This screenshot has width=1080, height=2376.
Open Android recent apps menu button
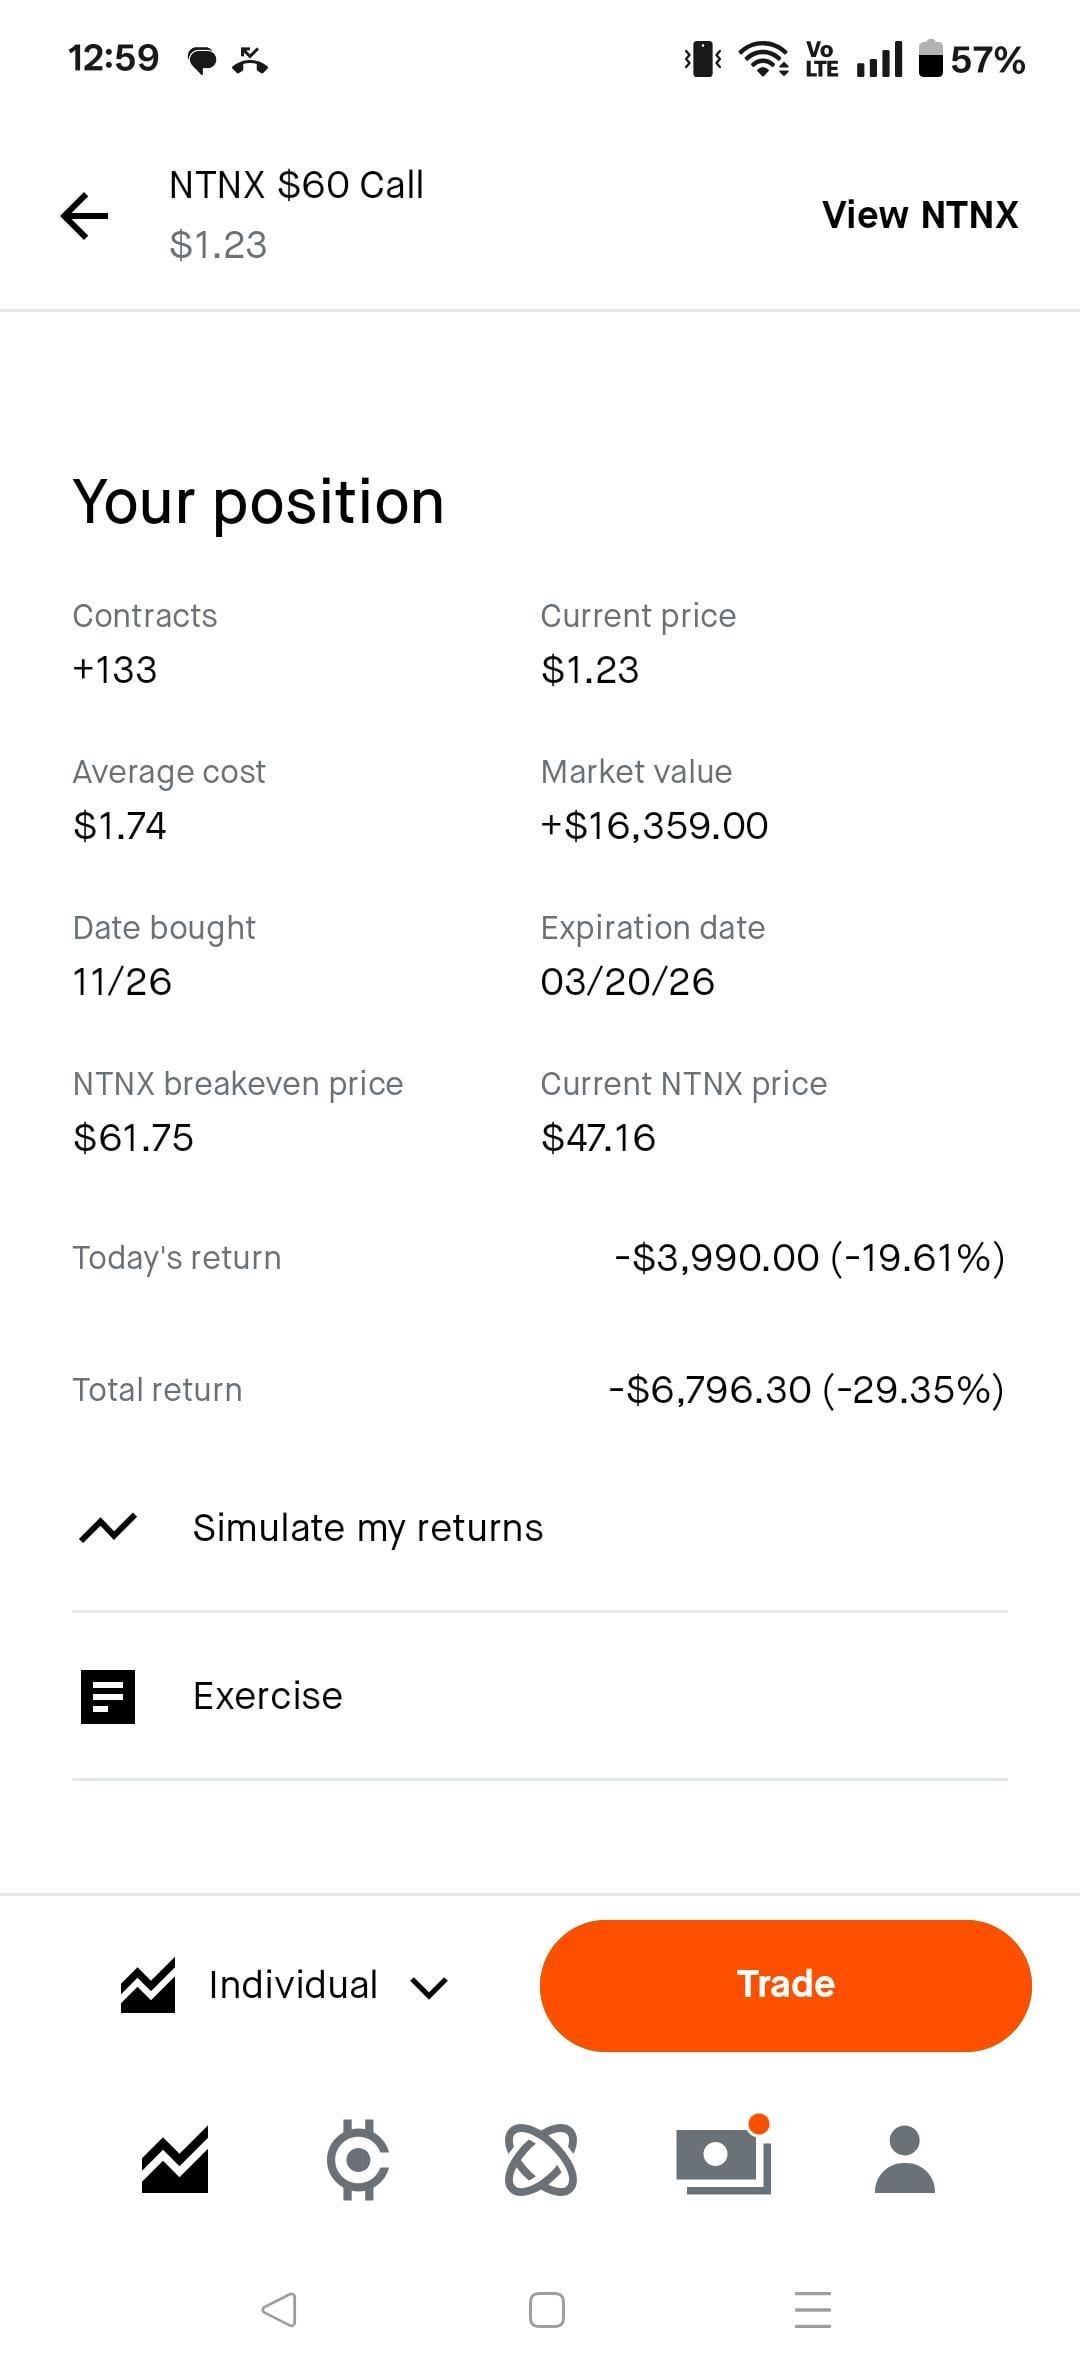point(812,2309)
